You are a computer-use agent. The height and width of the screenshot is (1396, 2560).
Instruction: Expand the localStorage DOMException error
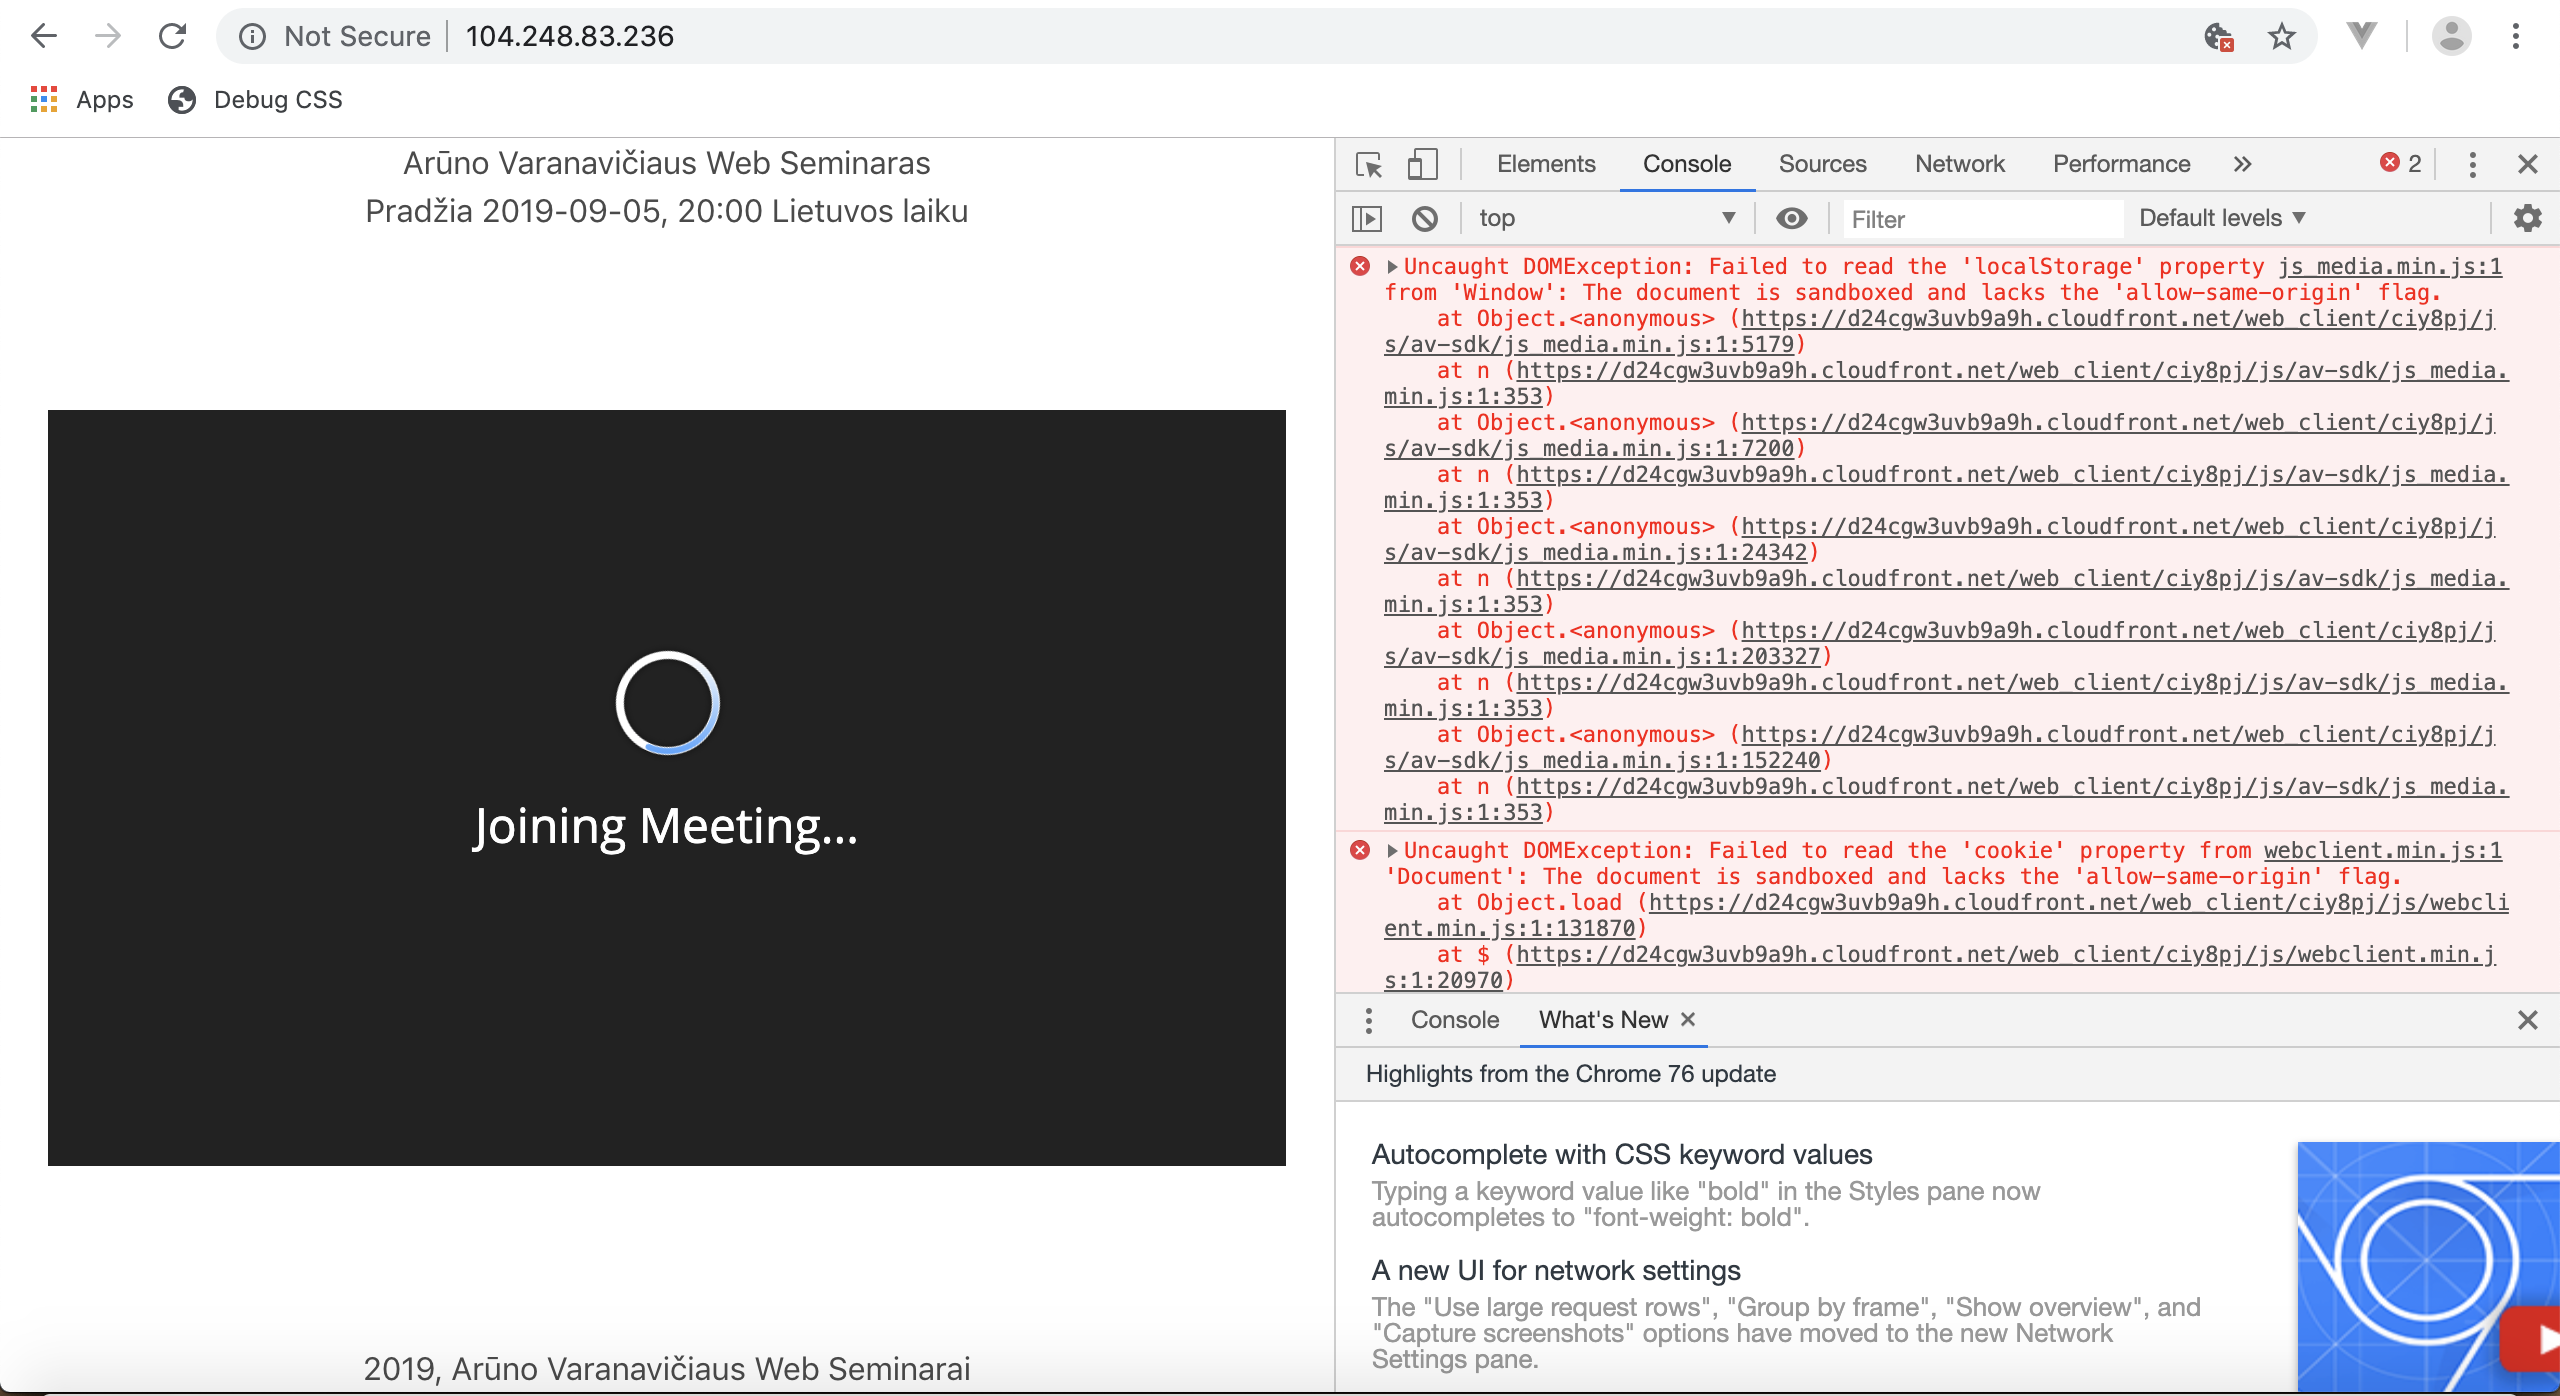point(1392,267)
